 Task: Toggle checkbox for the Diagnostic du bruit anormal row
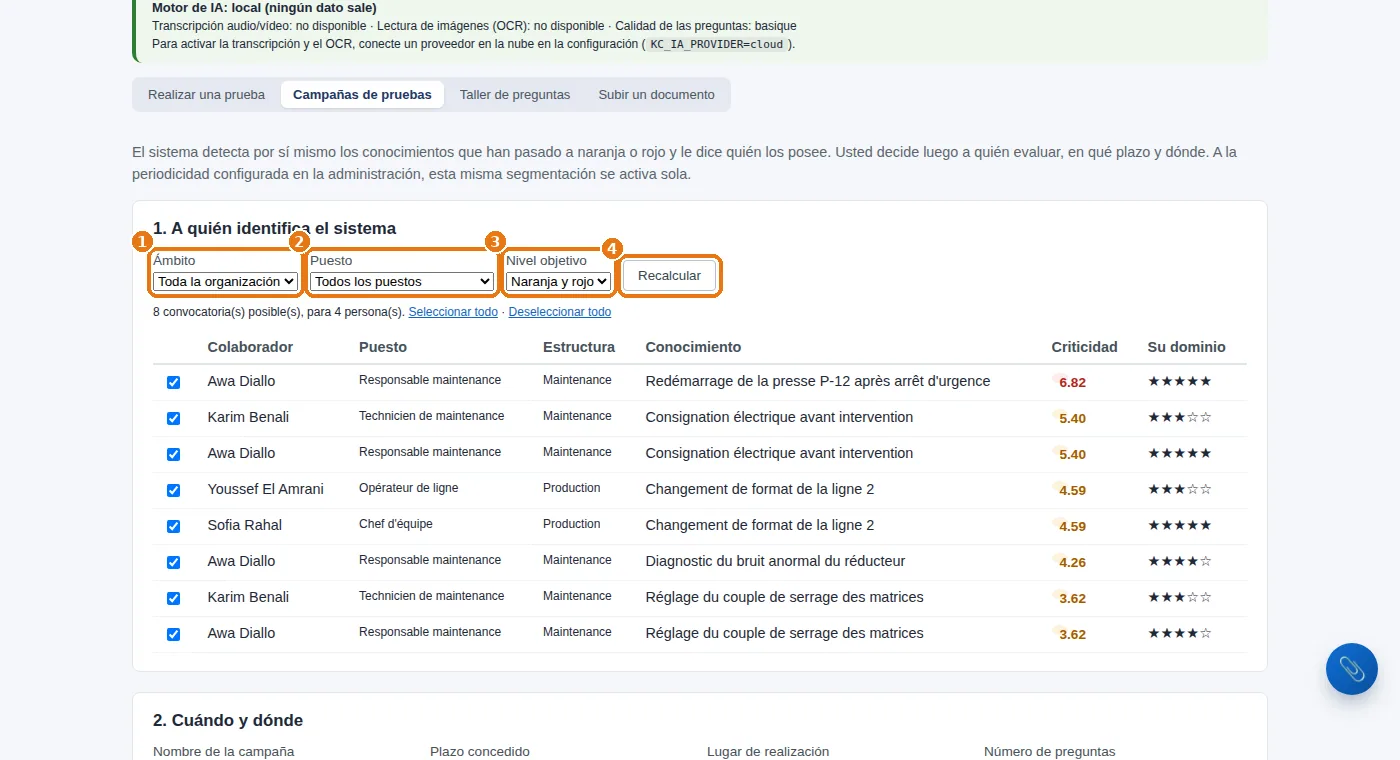(x=173, y=562)
